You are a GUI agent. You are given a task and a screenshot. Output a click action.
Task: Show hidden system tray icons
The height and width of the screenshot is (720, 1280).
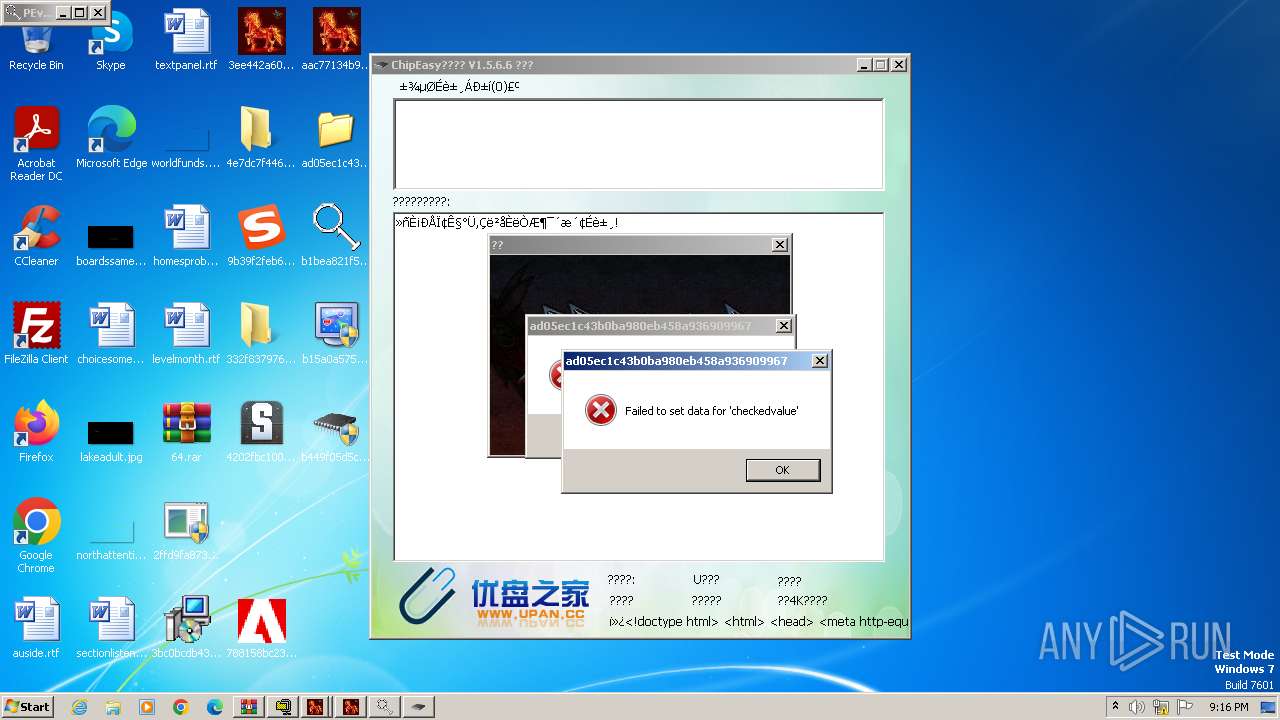pos(1115,706)
